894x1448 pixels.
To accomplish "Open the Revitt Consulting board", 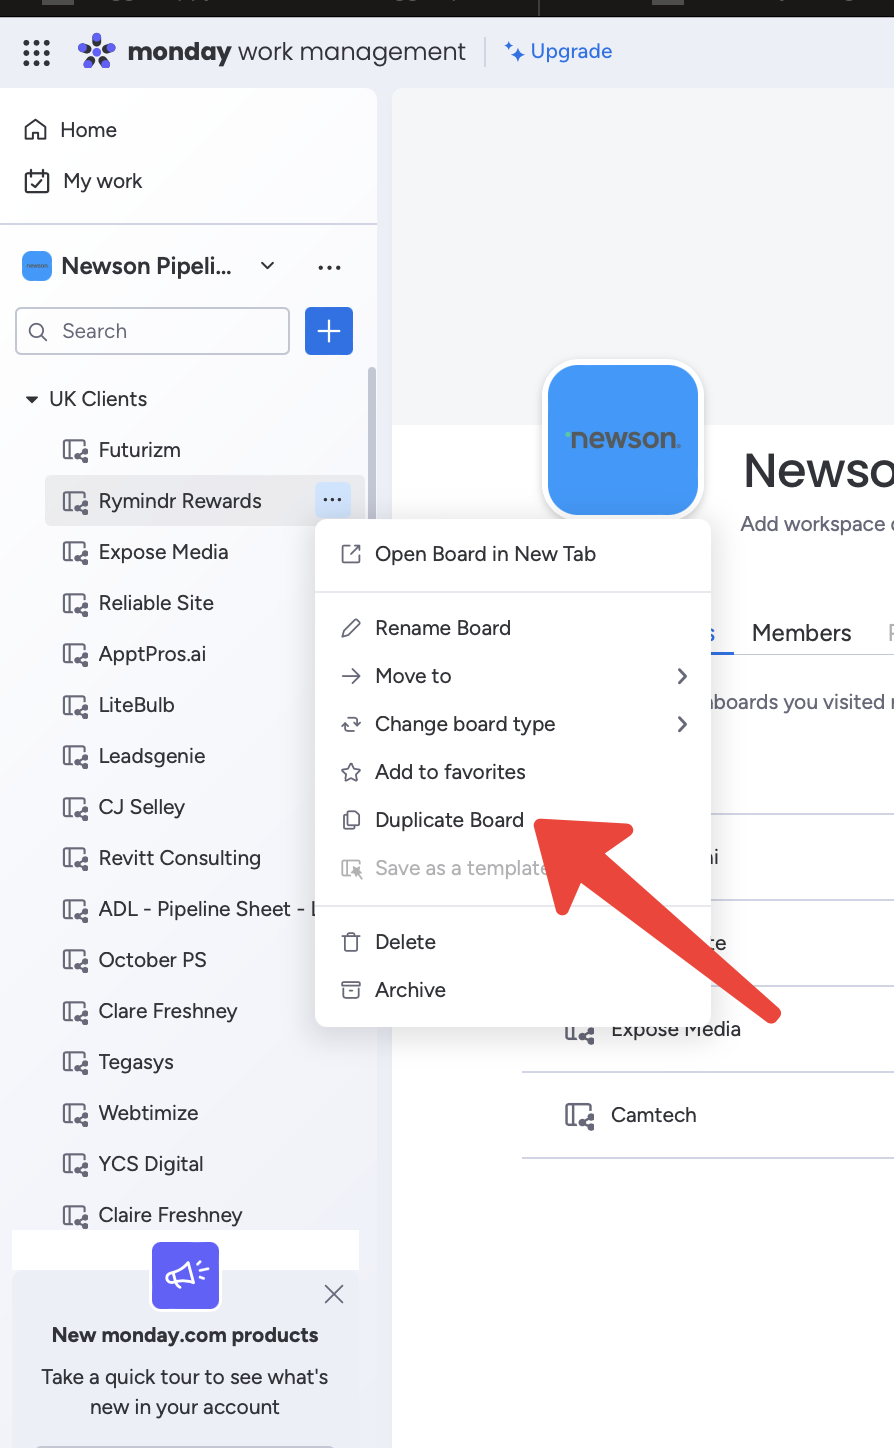I will pos(180,858).
